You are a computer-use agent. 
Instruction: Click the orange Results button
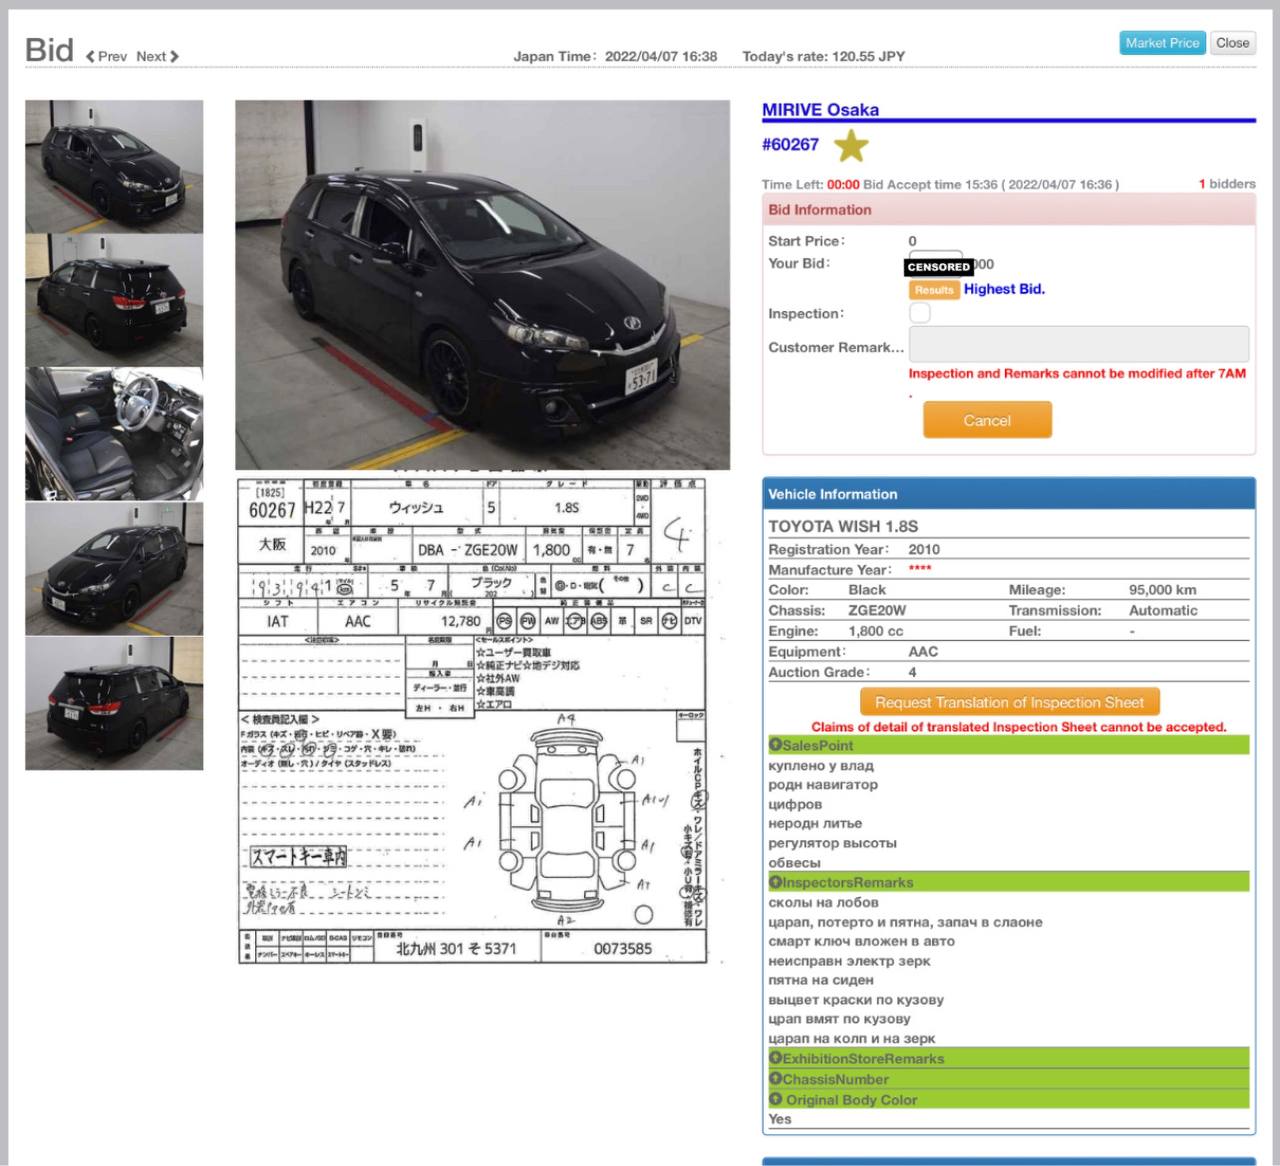click(x=934, y=290)
